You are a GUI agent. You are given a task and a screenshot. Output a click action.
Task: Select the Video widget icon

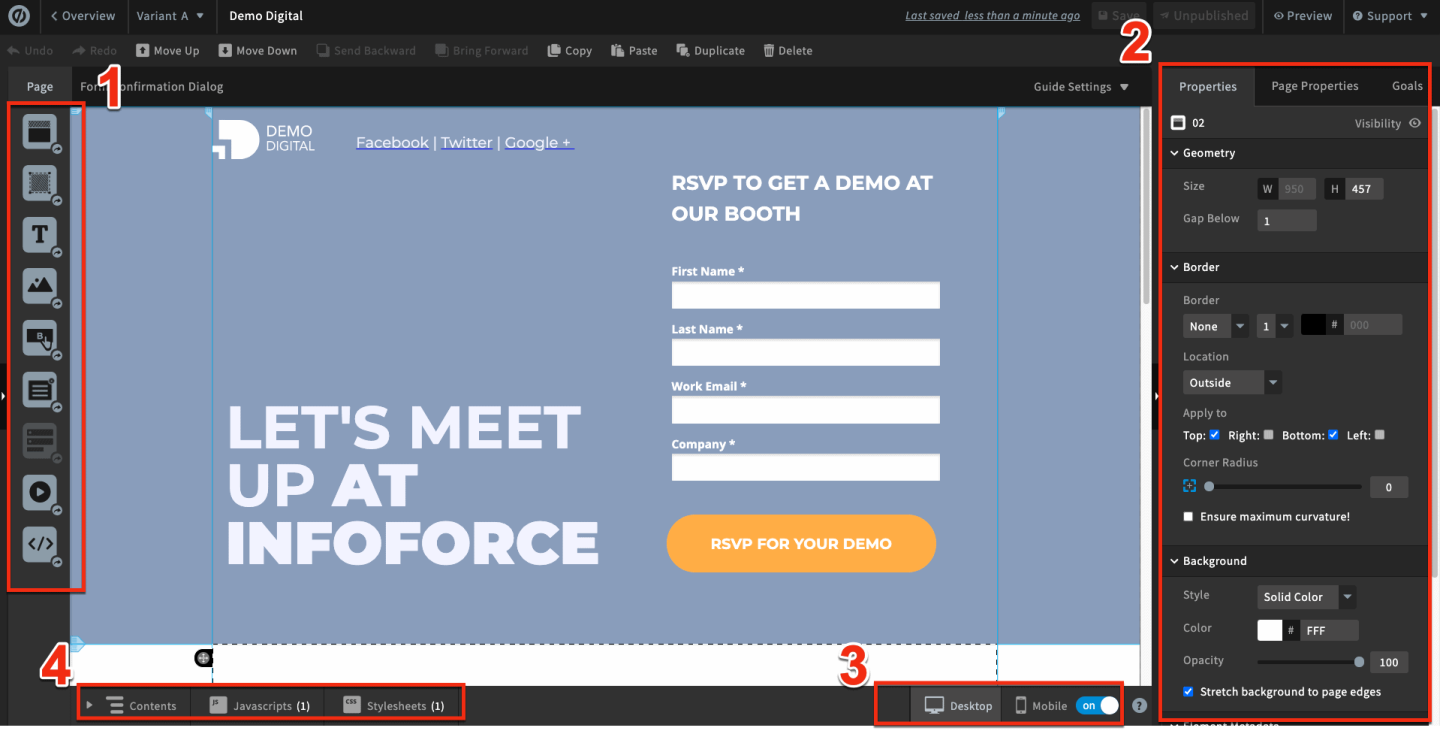click(x=40, y=492)
